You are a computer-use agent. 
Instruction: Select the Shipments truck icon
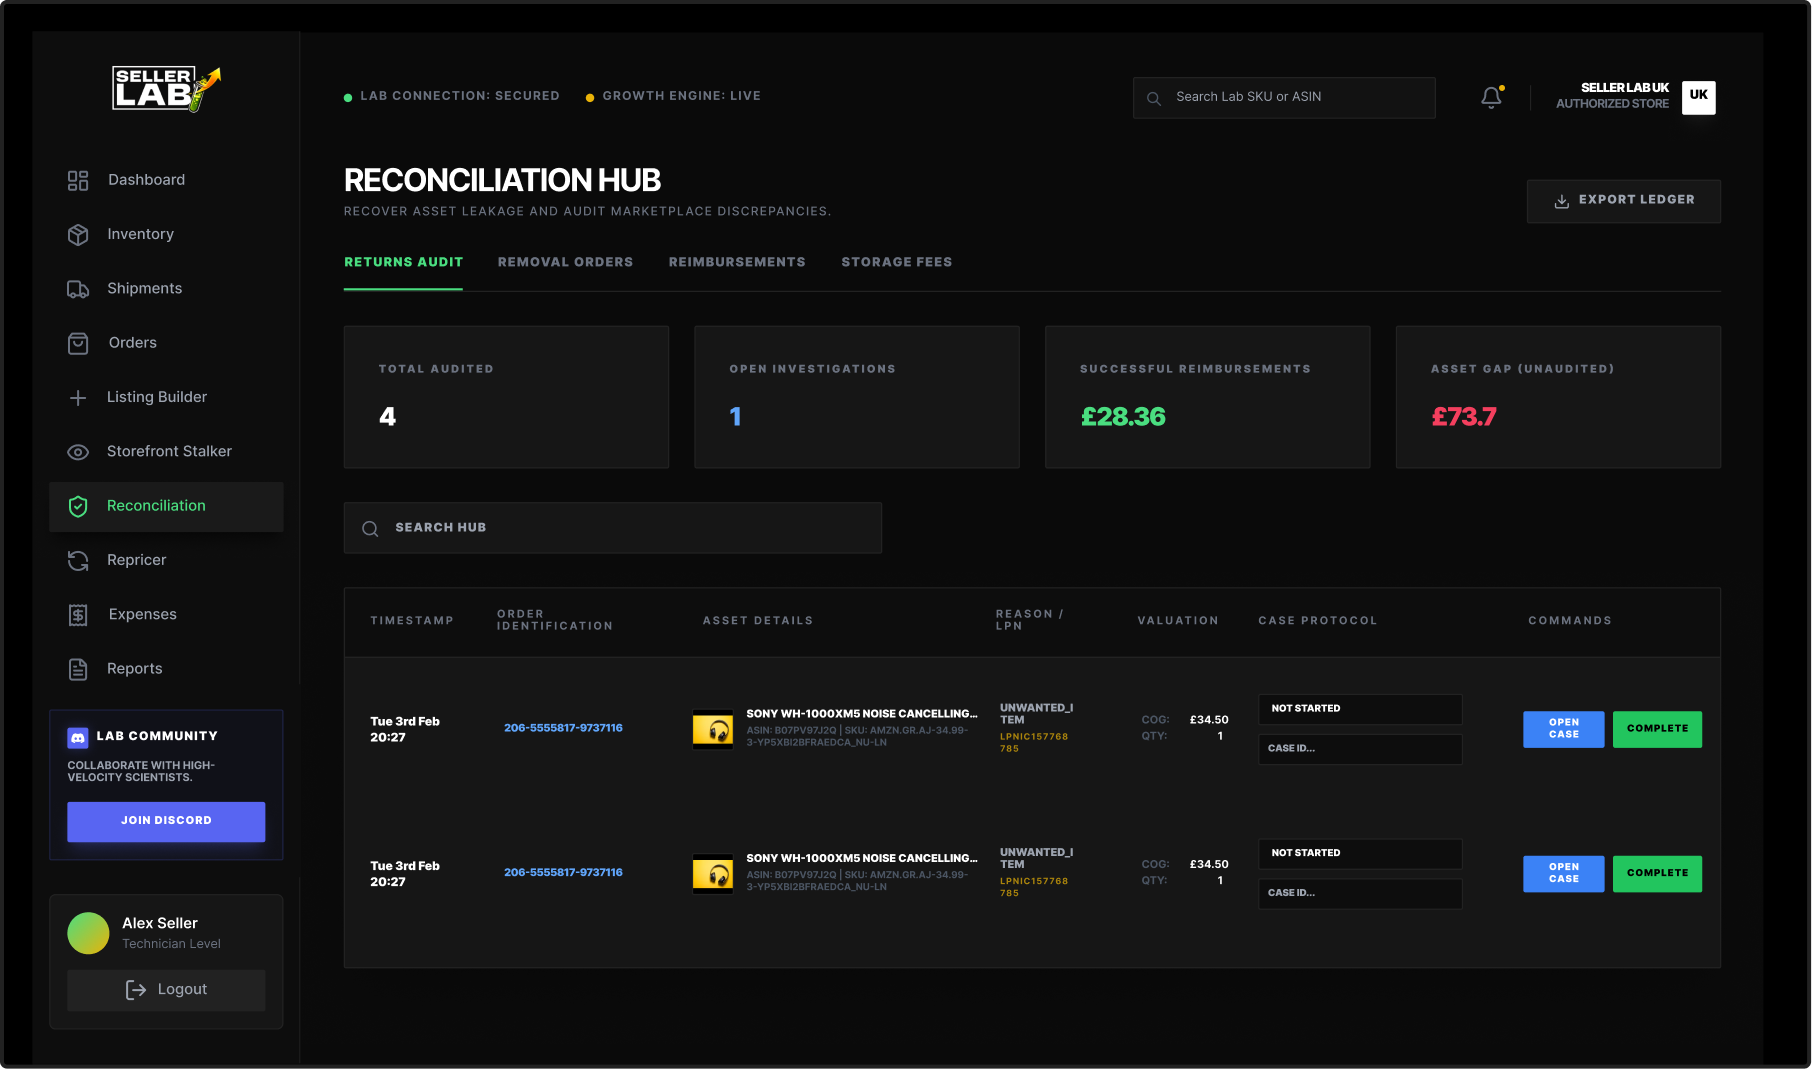coord(78,288)
